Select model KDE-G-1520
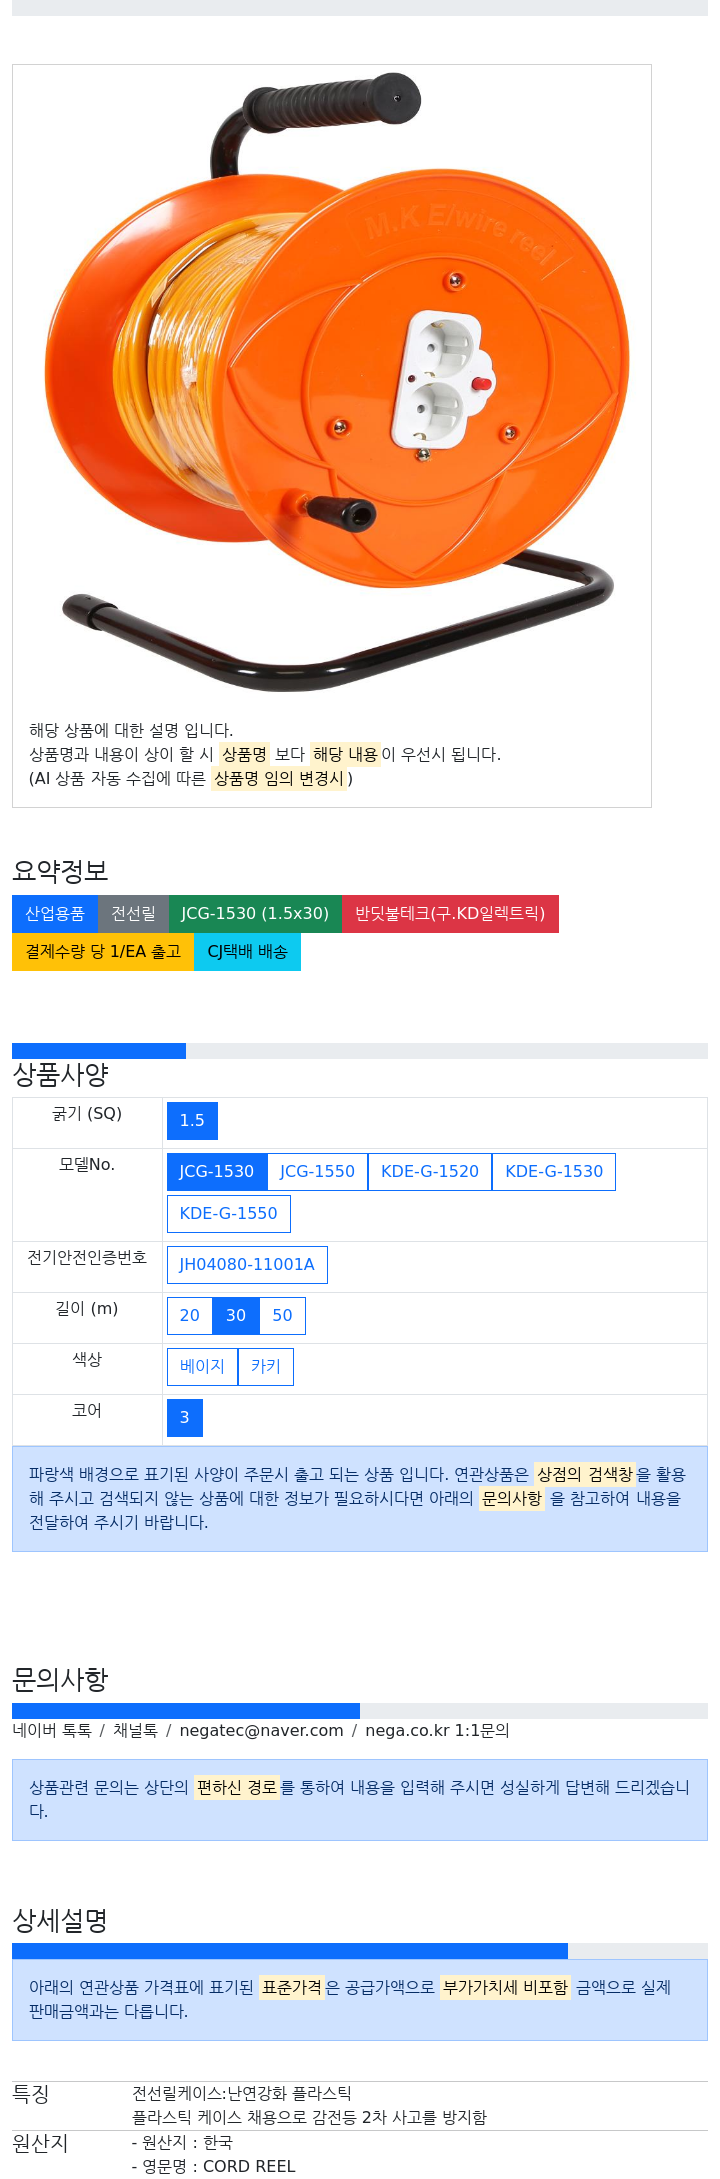 click(430, 1172)
